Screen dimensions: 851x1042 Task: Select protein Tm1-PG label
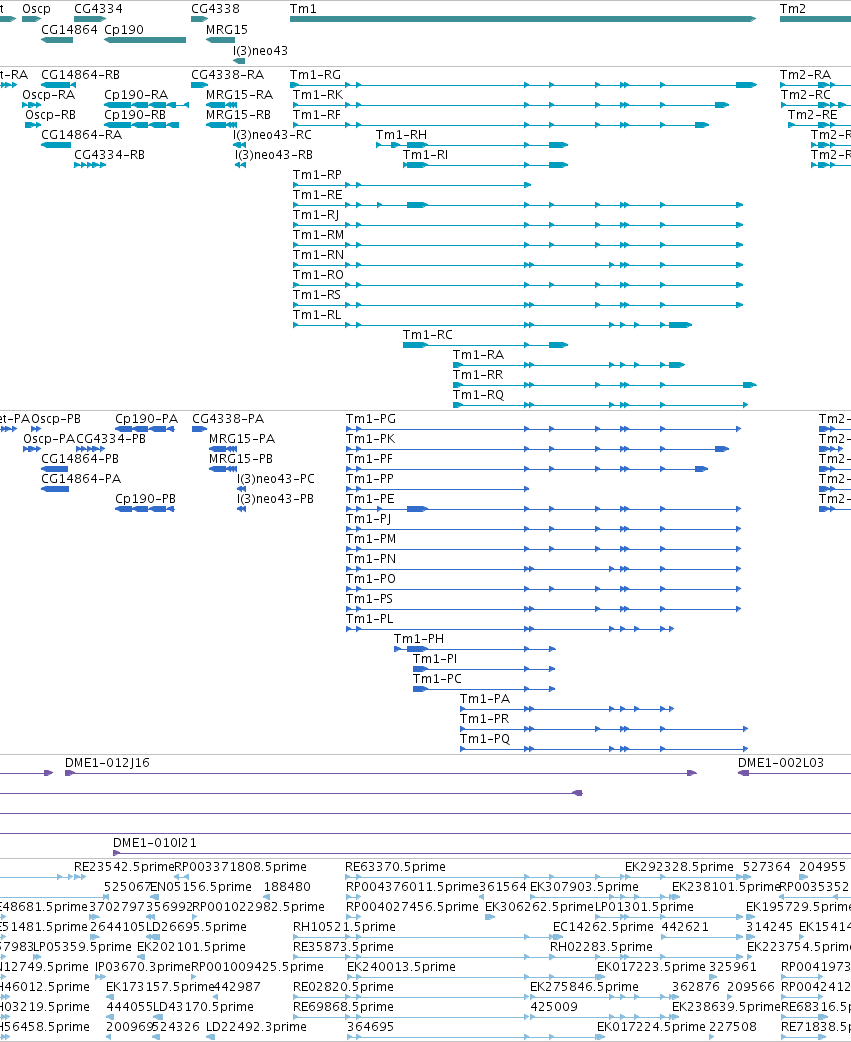click(x=371, y=419)
